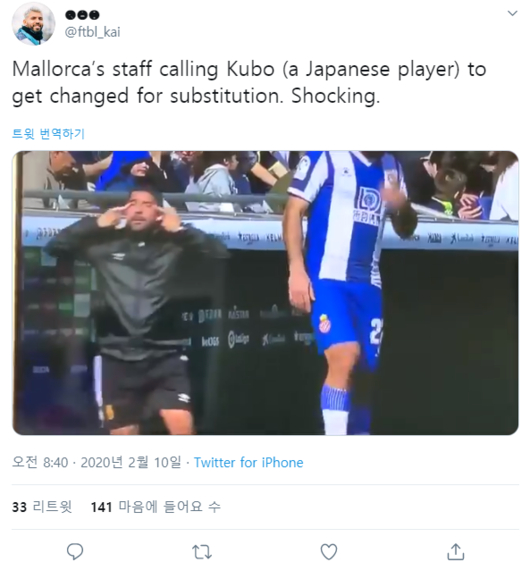Screen dimensions: 530x562
Task: Open the 오전 8:40 timestamp
Action: [x=40, y=462]
